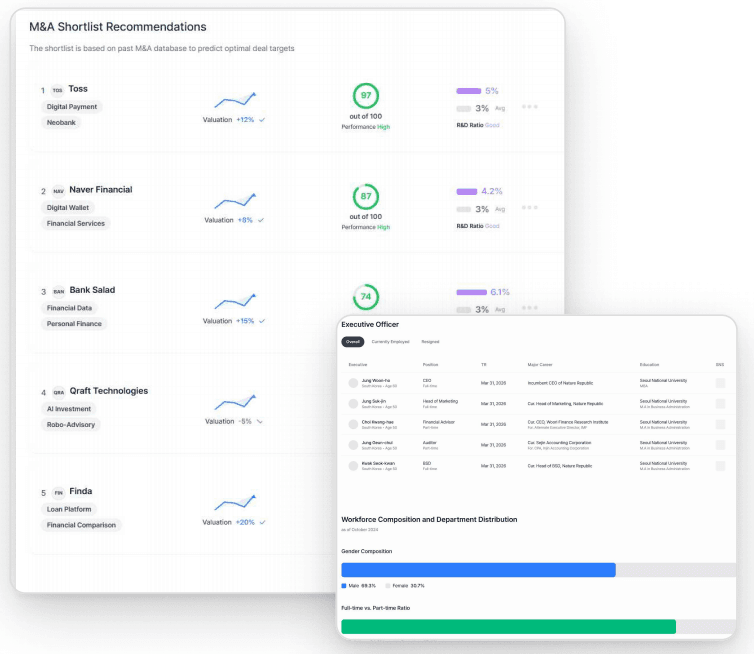Viewport: 754px width, 654px height.
Task: Click Choi Kwang-hae's avatar
Action: [x=353, y=424]
